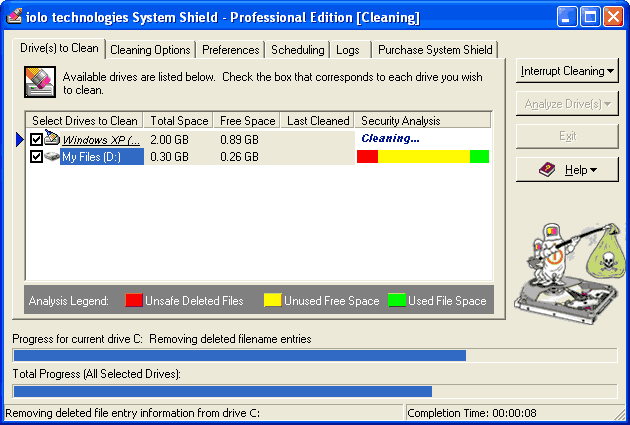Click the red Unsafe Deleted Files swatch
630x425 pixels.
click(134, 300)
